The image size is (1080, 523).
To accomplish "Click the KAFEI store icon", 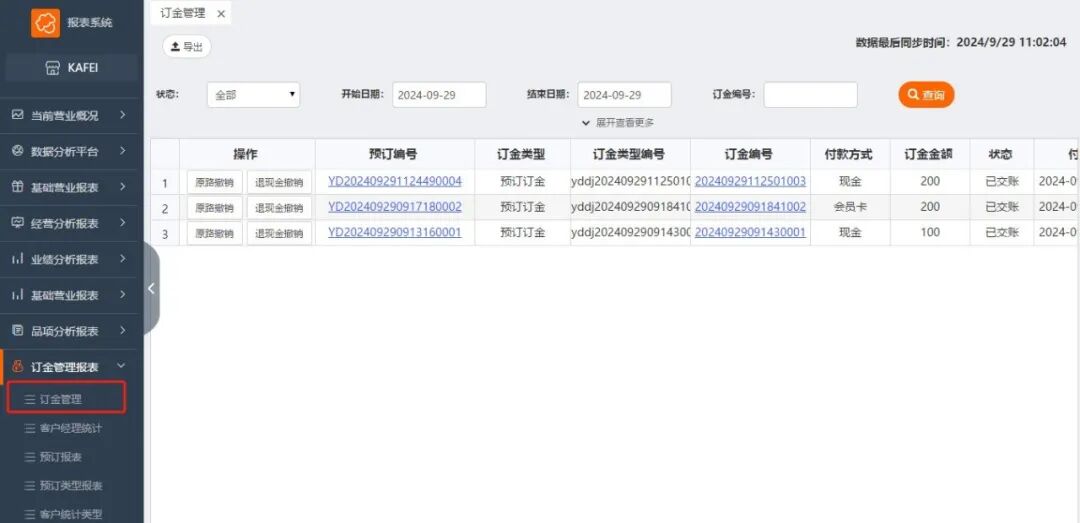I will point(53,68).
